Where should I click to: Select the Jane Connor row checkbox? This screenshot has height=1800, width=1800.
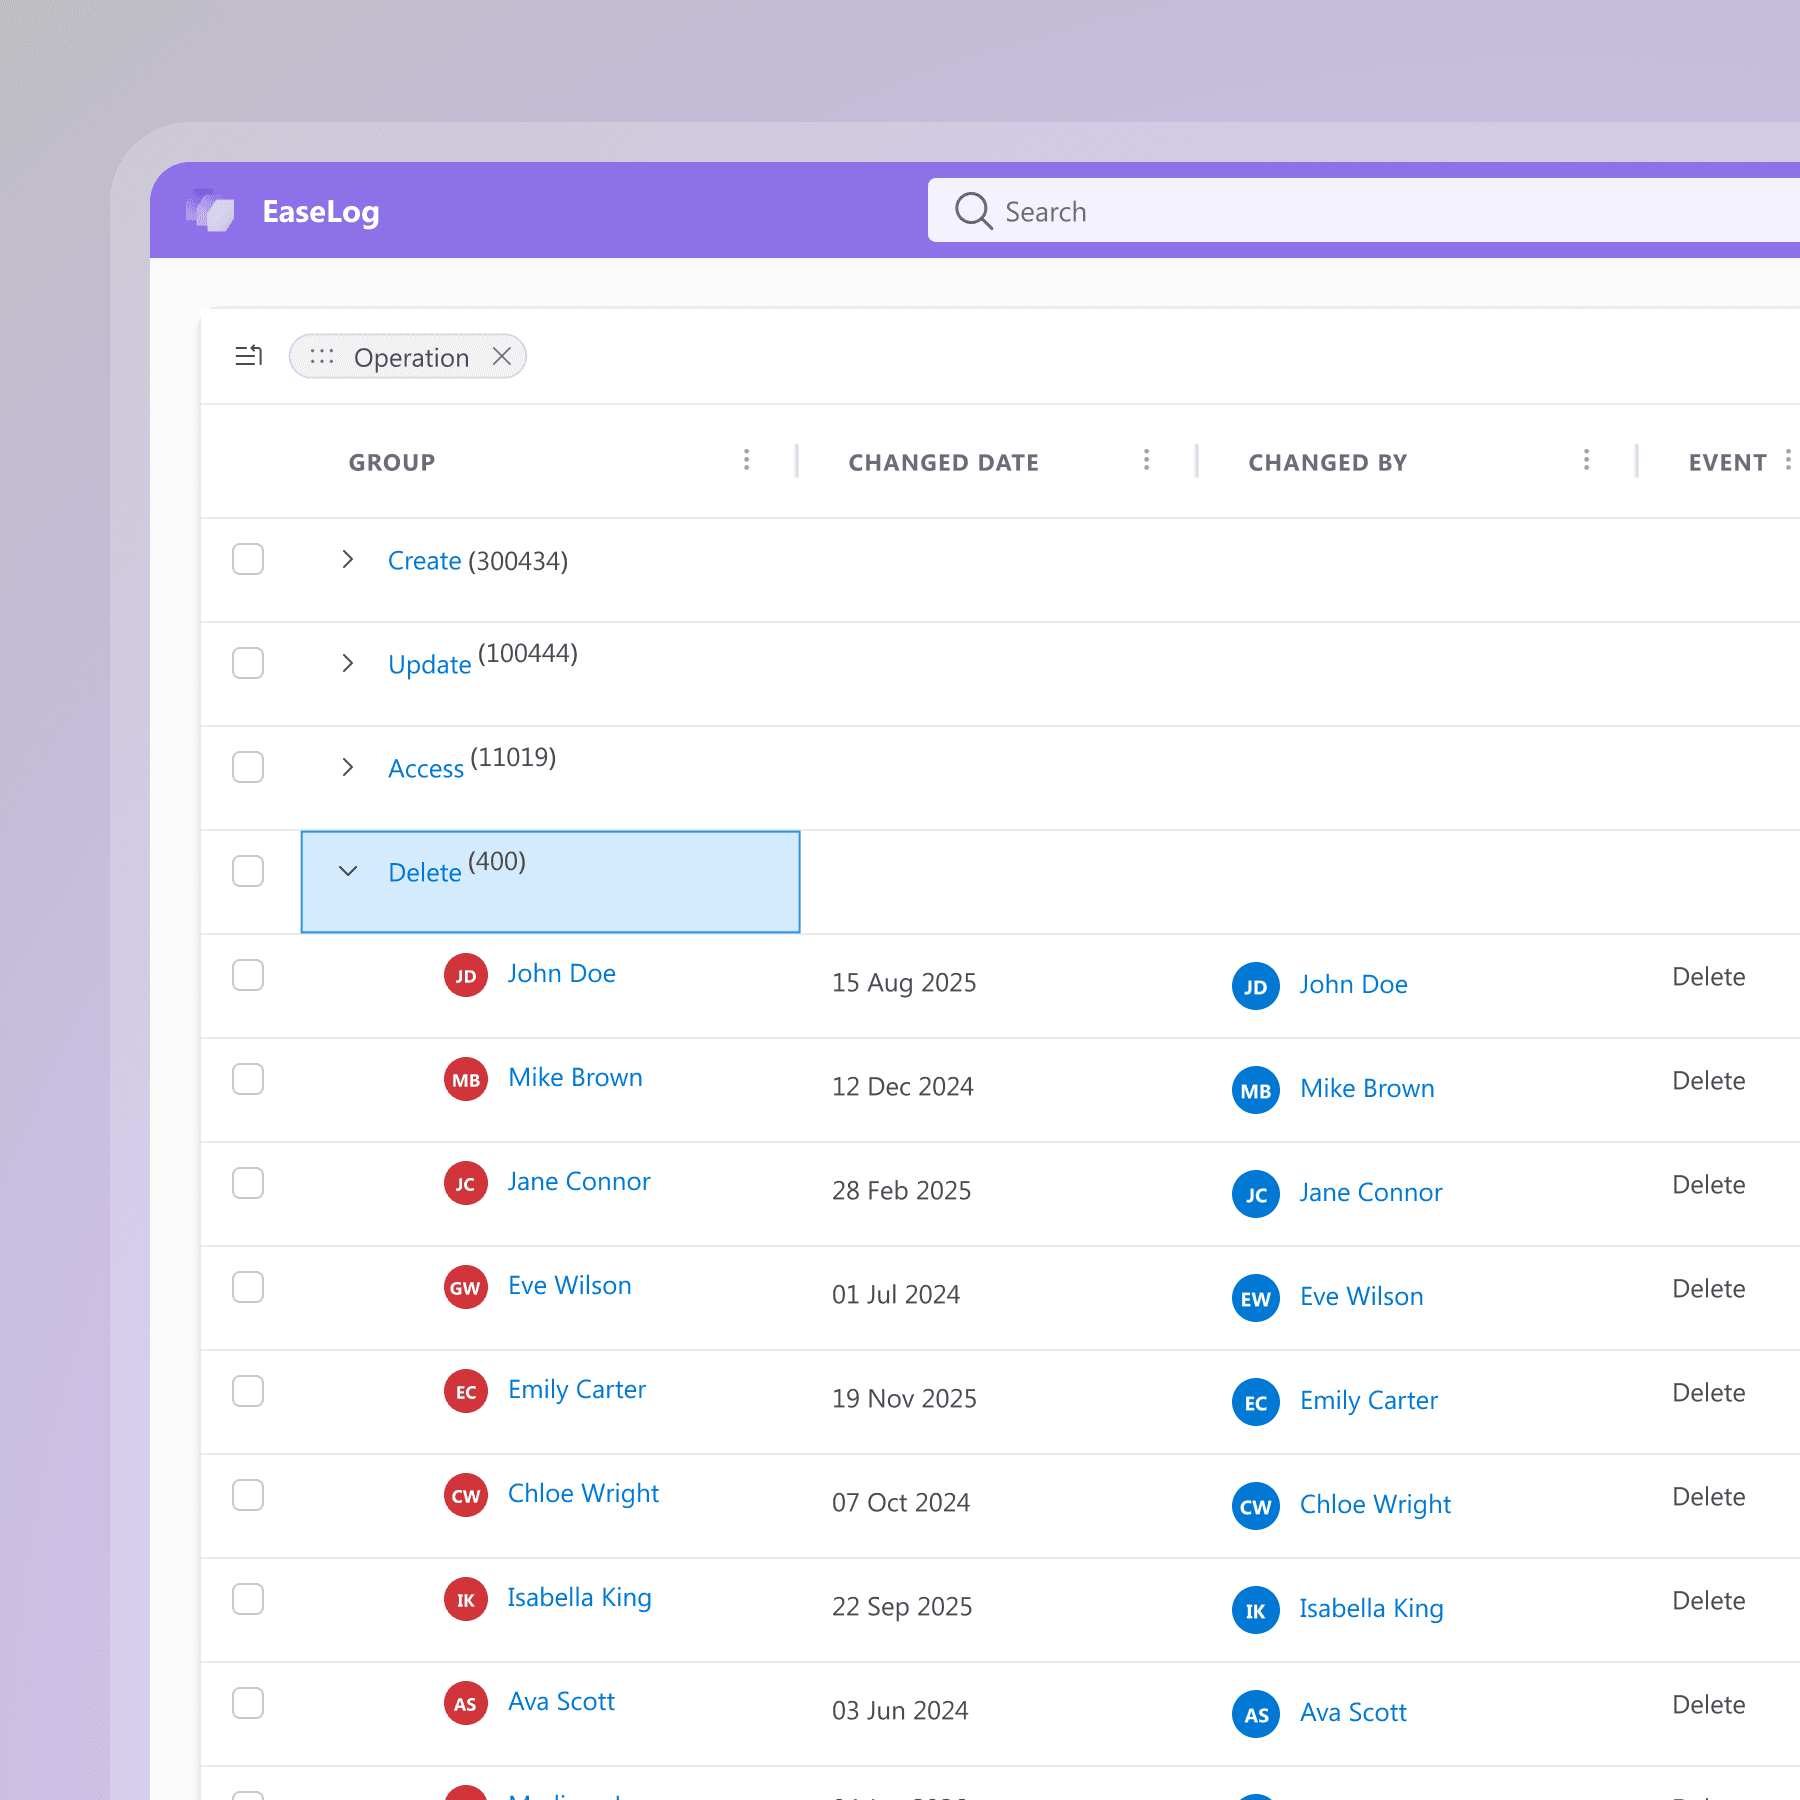click(x=248, y=1183)
